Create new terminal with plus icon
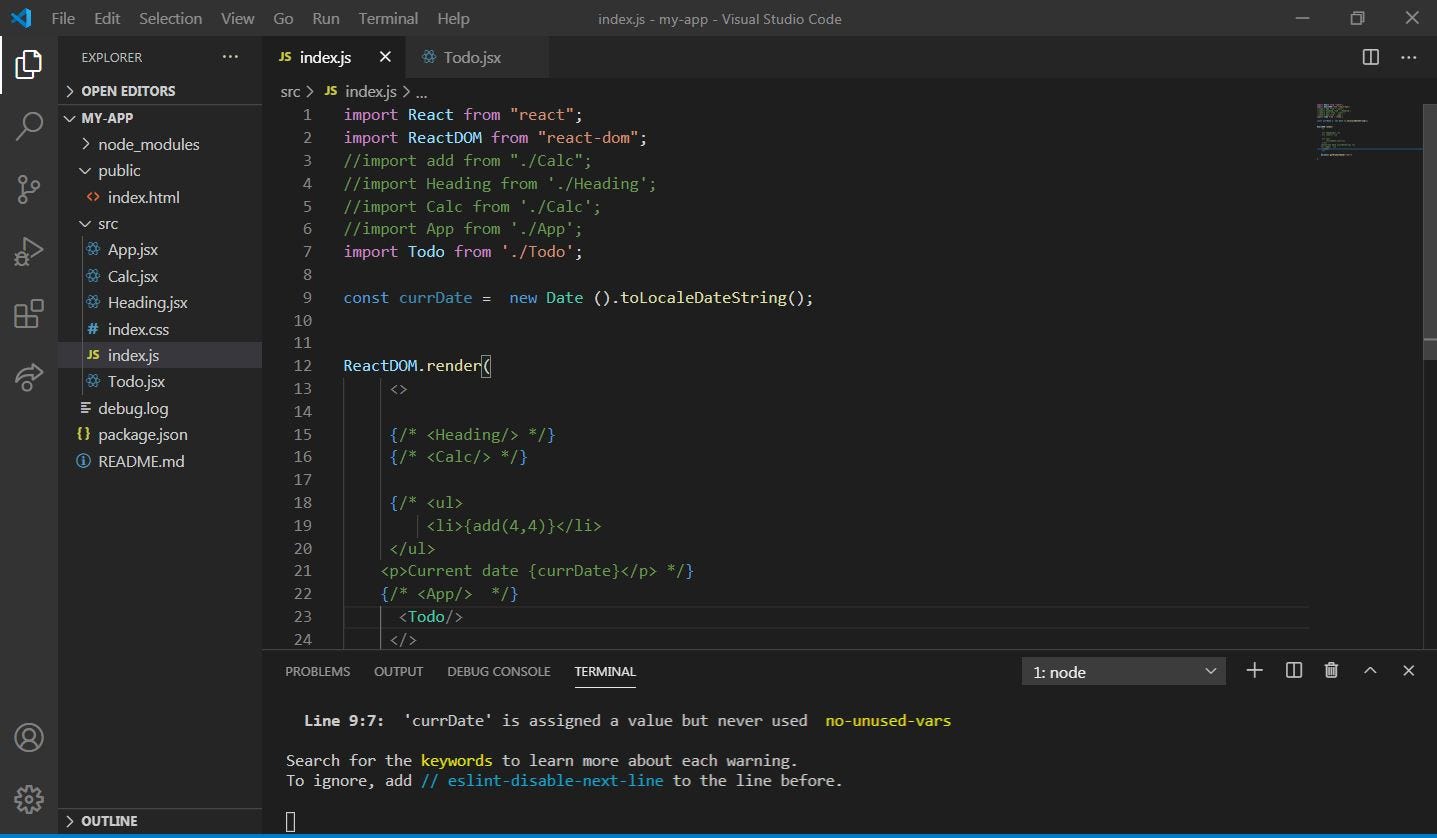The width and height of the screenshot is (1437, 838). click(x=1255, y=670)
